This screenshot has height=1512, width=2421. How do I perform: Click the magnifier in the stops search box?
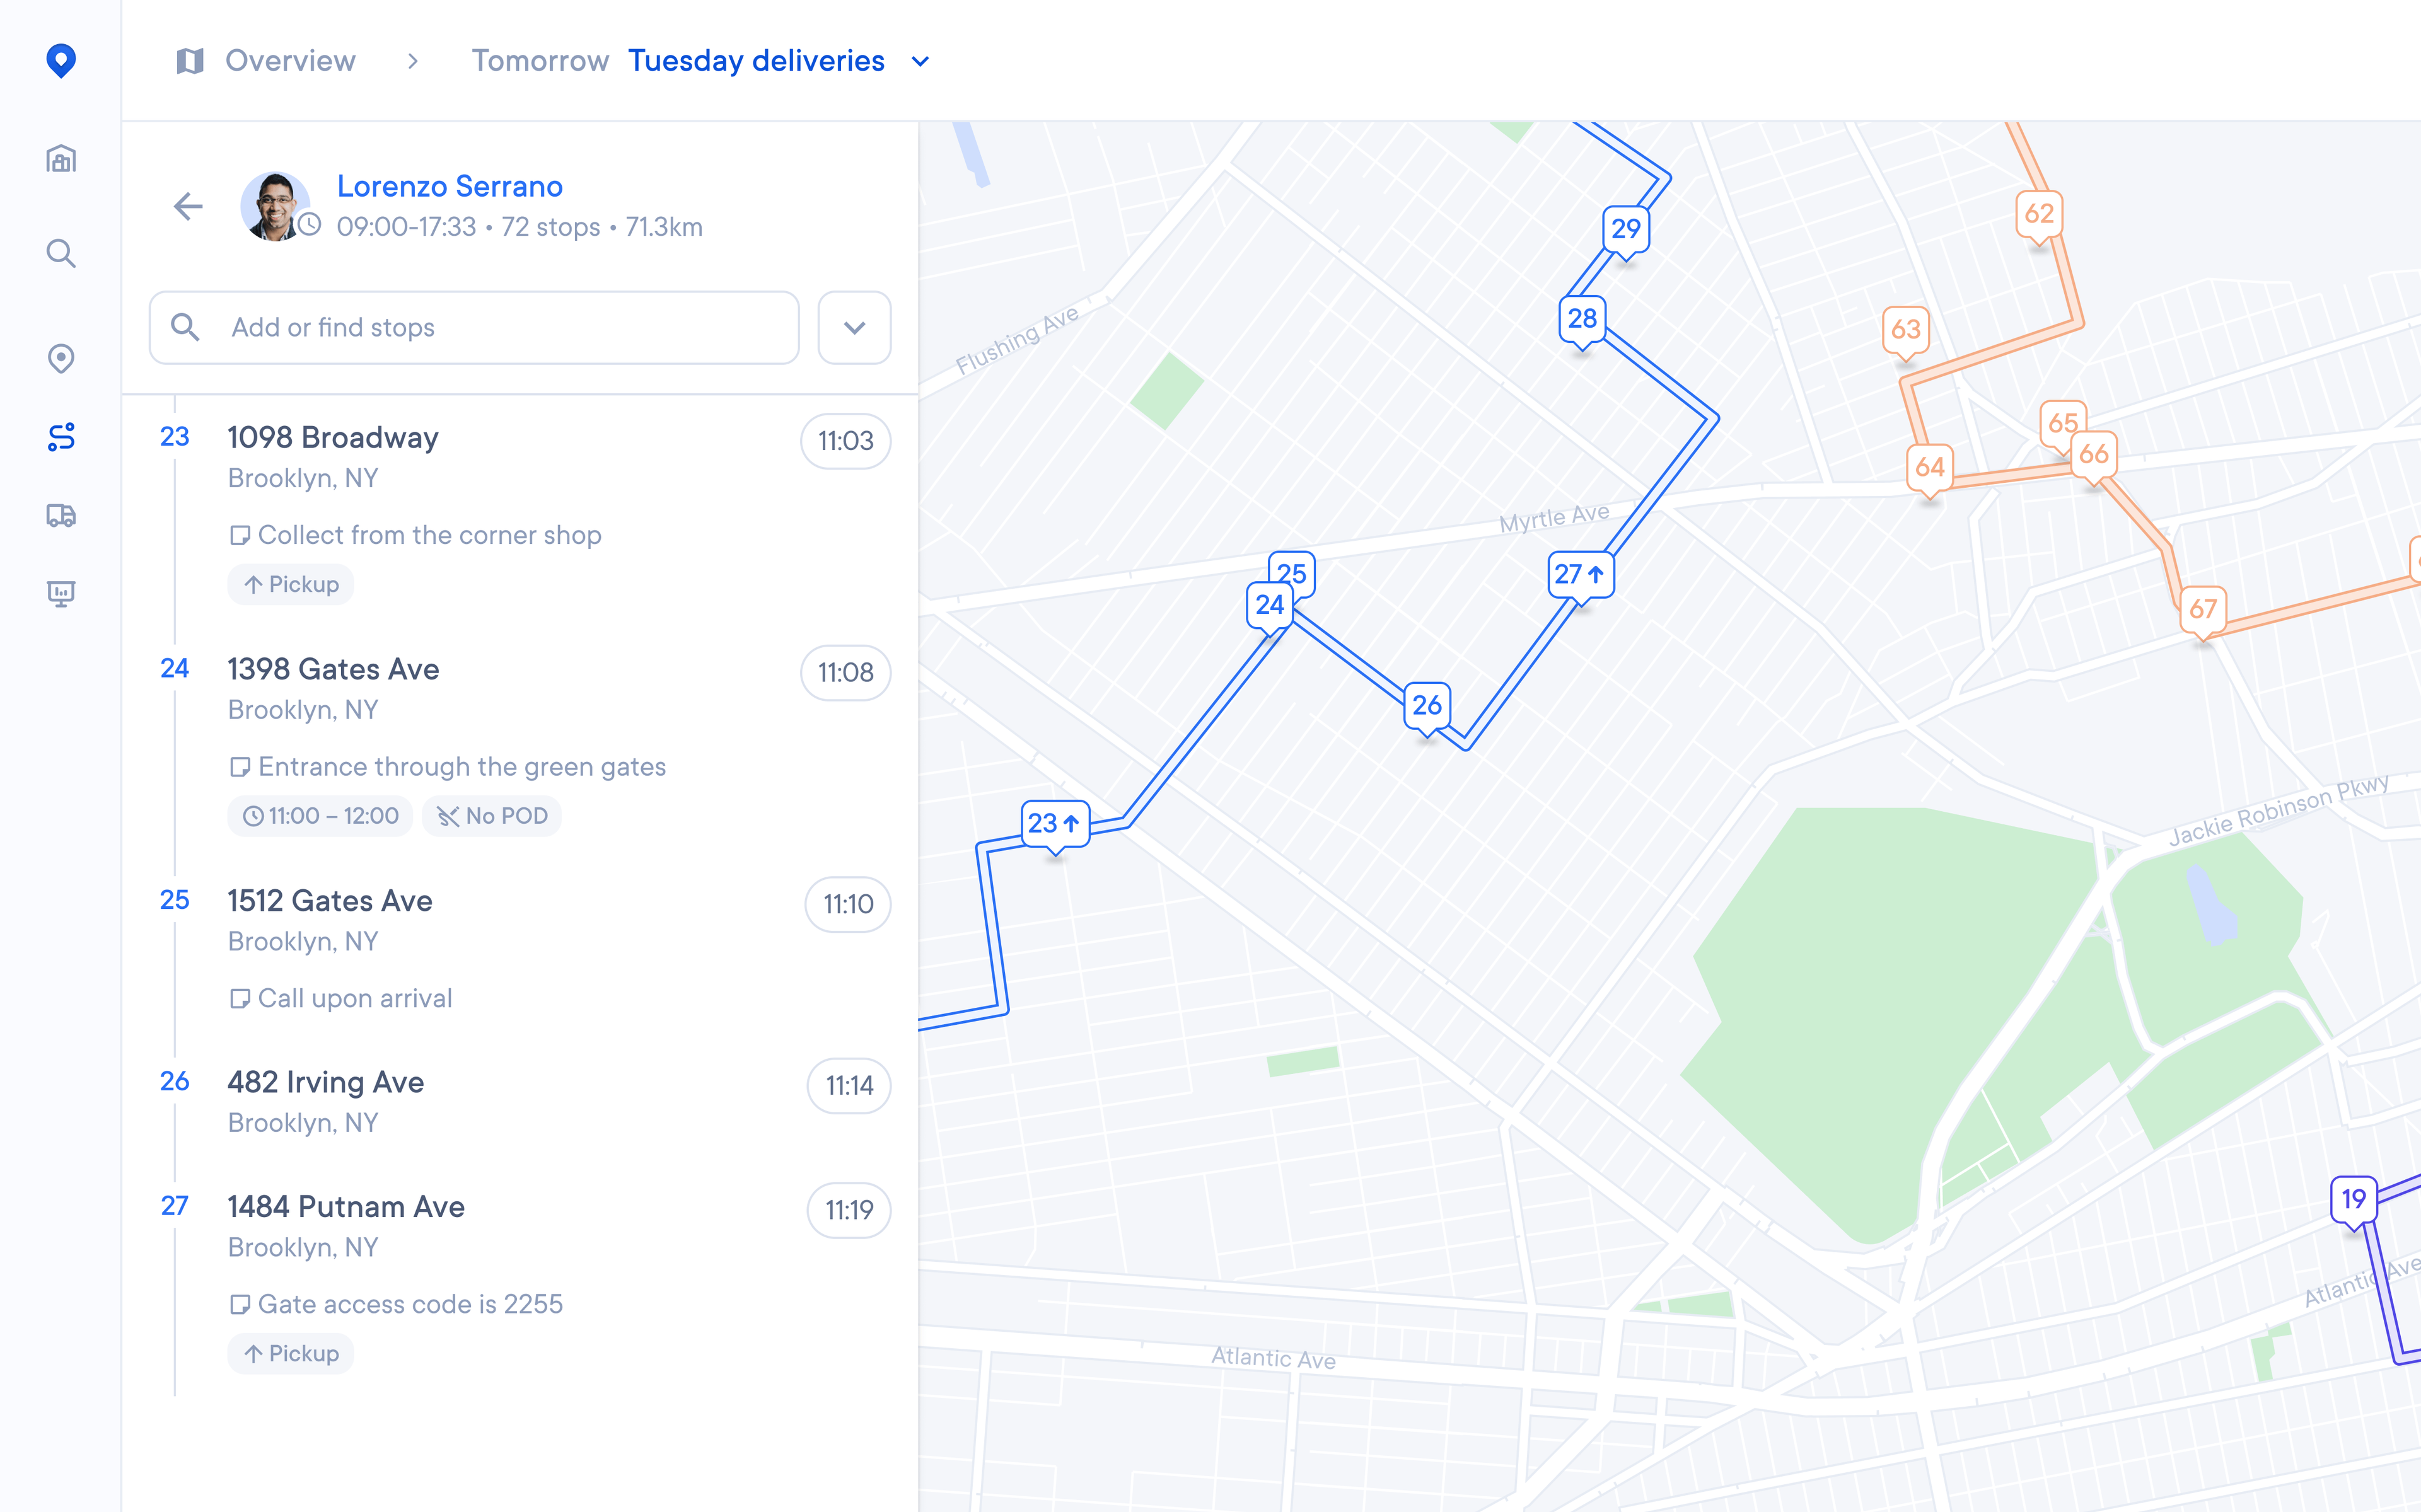(x=185, y=327)
